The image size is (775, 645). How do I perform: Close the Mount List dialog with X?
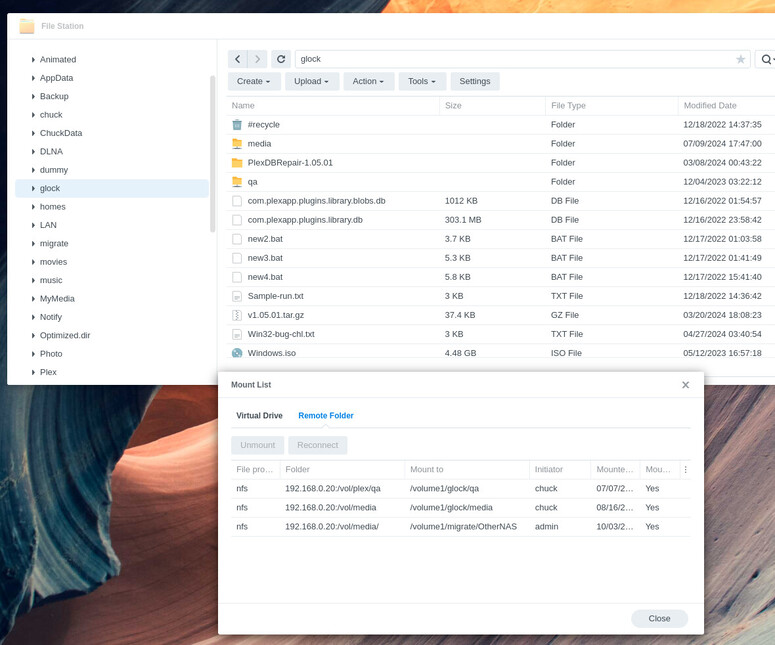coord(685,385)
